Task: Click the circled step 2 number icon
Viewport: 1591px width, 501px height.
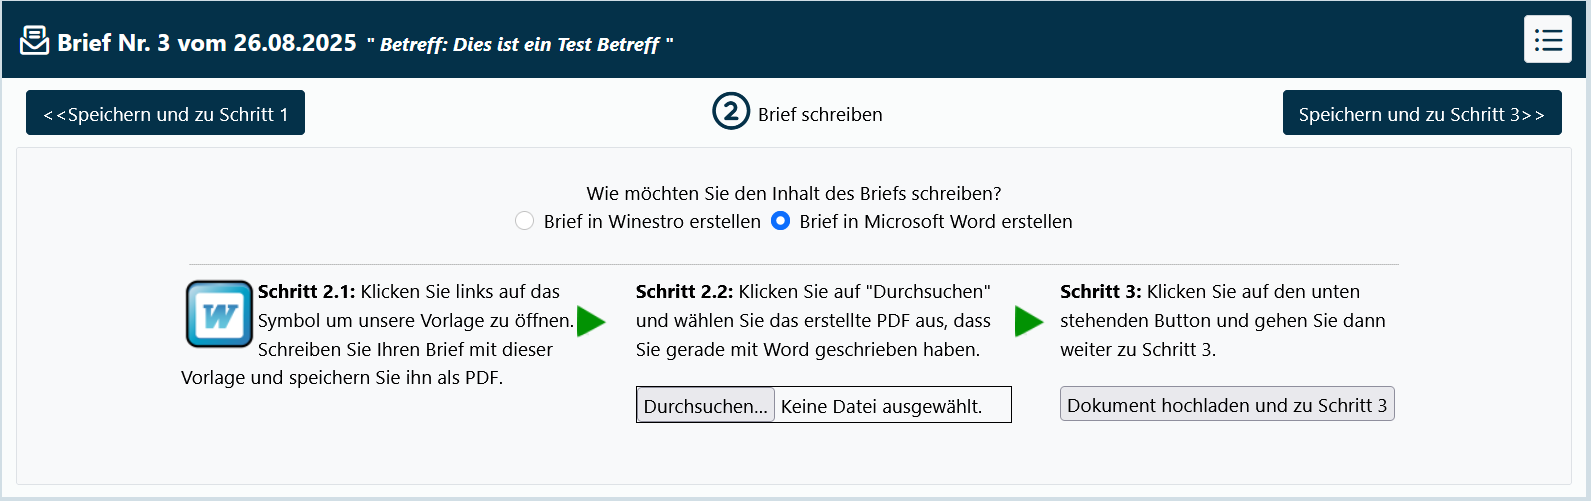Action: click(731, 112)
